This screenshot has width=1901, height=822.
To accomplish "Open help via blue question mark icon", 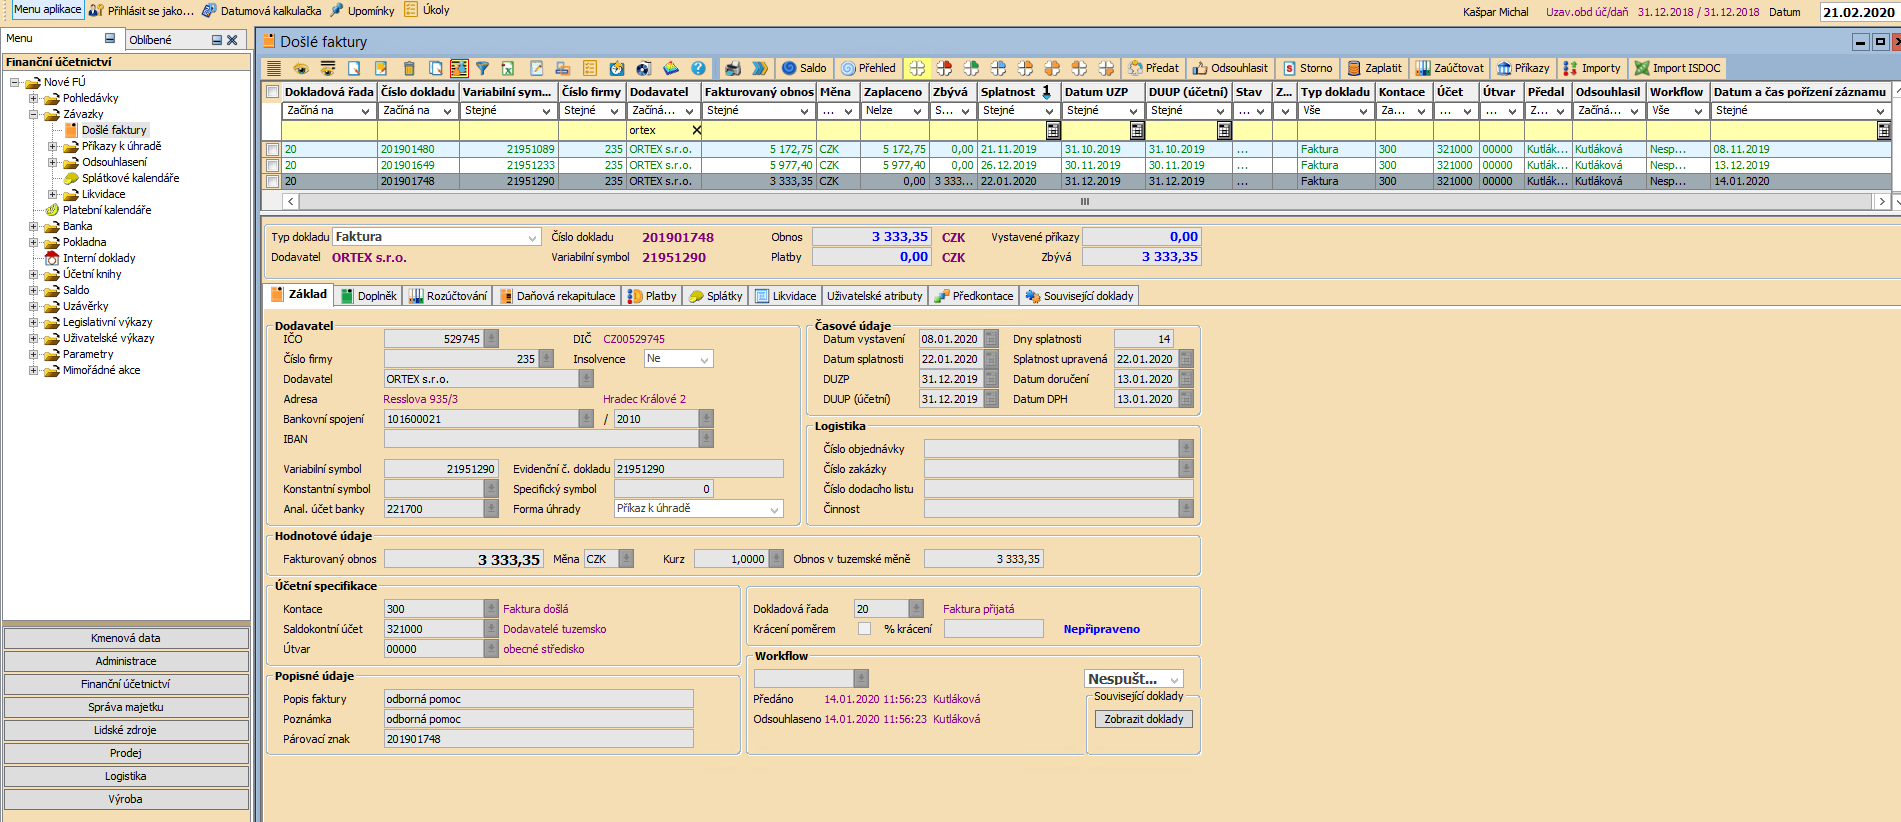I will pyautogui.click(x=698, y=68).
